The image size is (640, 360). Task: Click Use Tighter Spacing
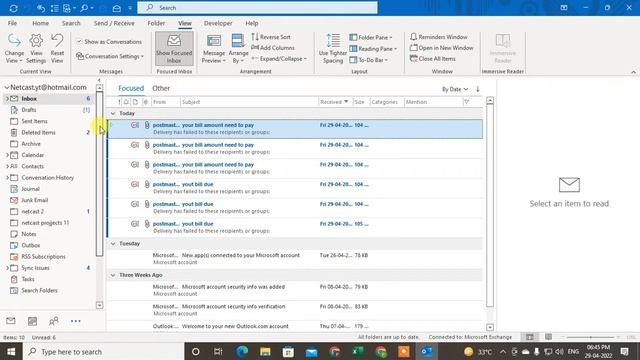coord(333,49)
